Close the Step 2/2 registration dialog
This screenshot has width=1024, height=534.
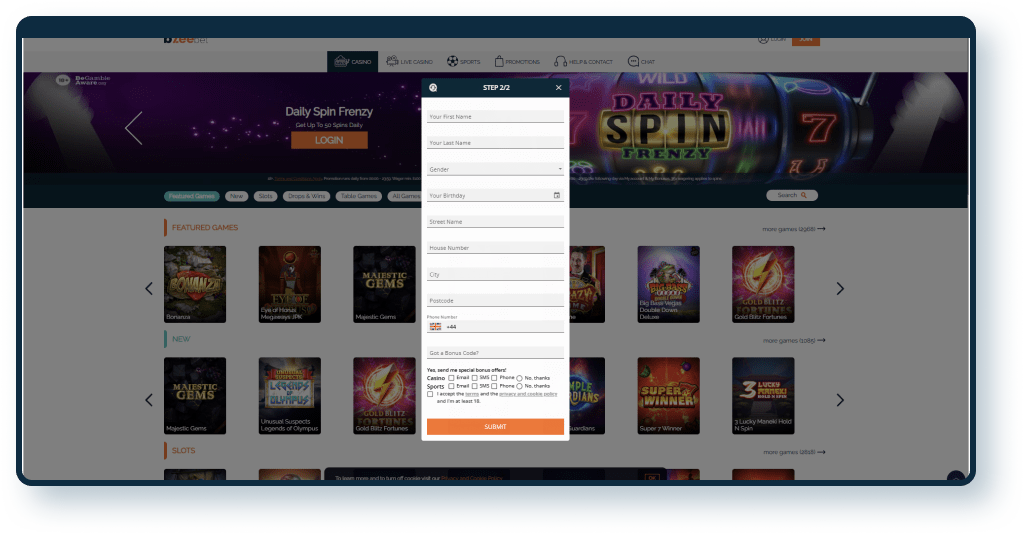click(559, 88)
